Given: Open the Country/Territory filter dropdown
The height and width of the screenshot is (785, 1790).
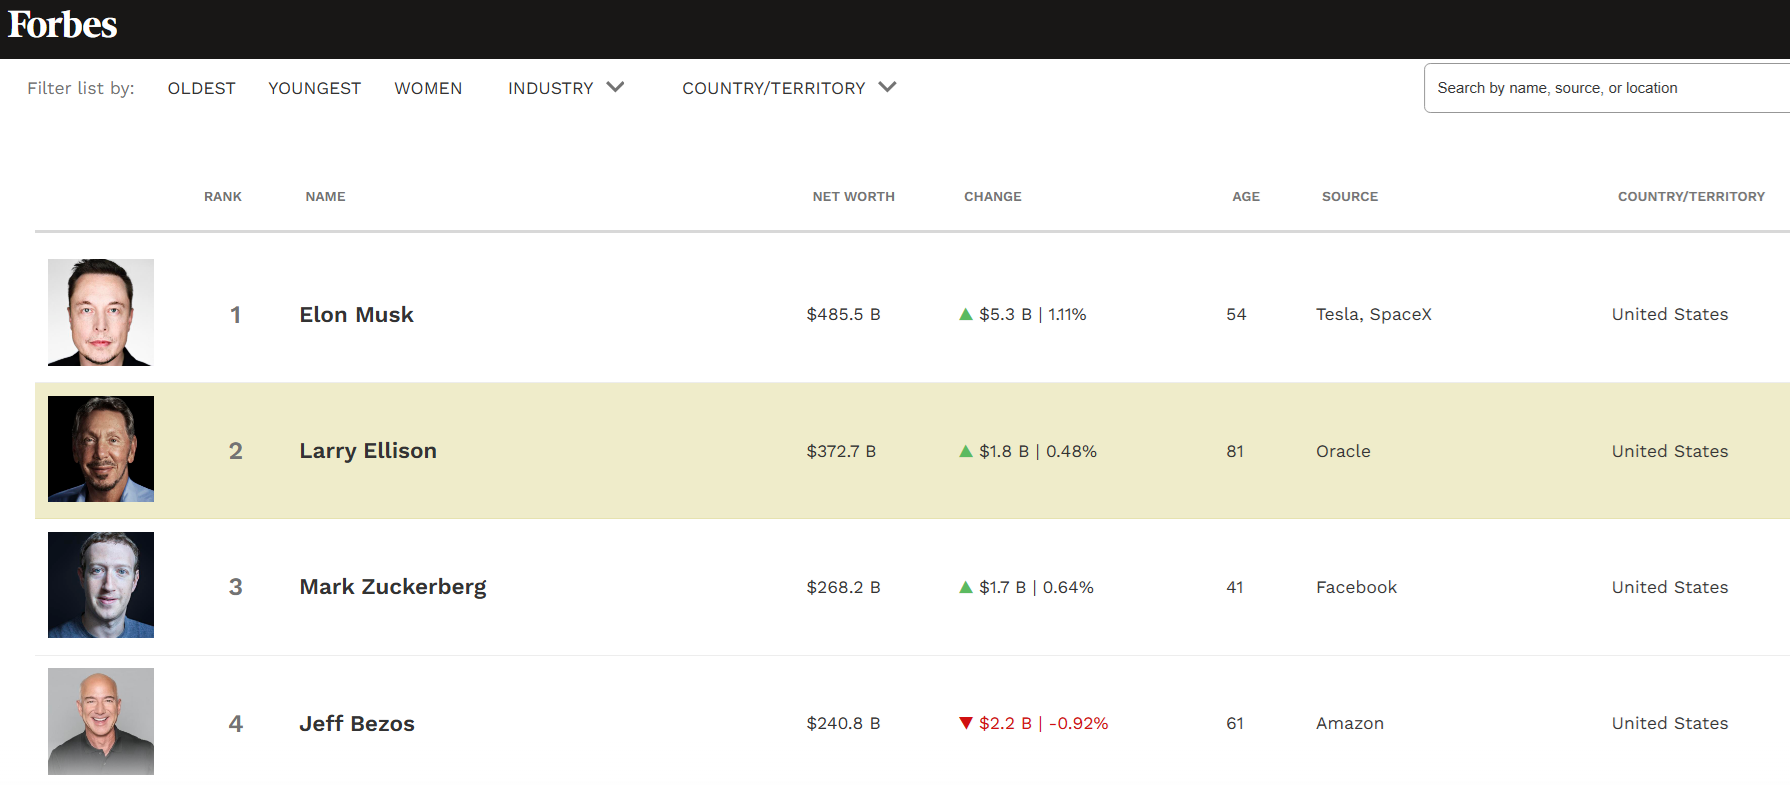Looking at the screenshot, I should point(789,88).
